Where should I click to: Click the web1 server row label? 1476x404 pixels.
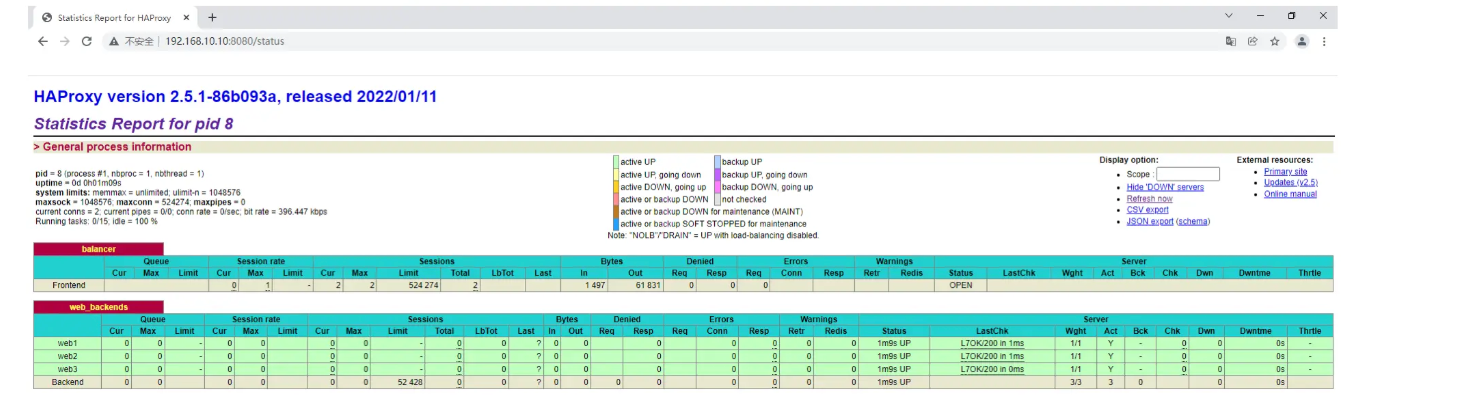(x=68, y=343)
